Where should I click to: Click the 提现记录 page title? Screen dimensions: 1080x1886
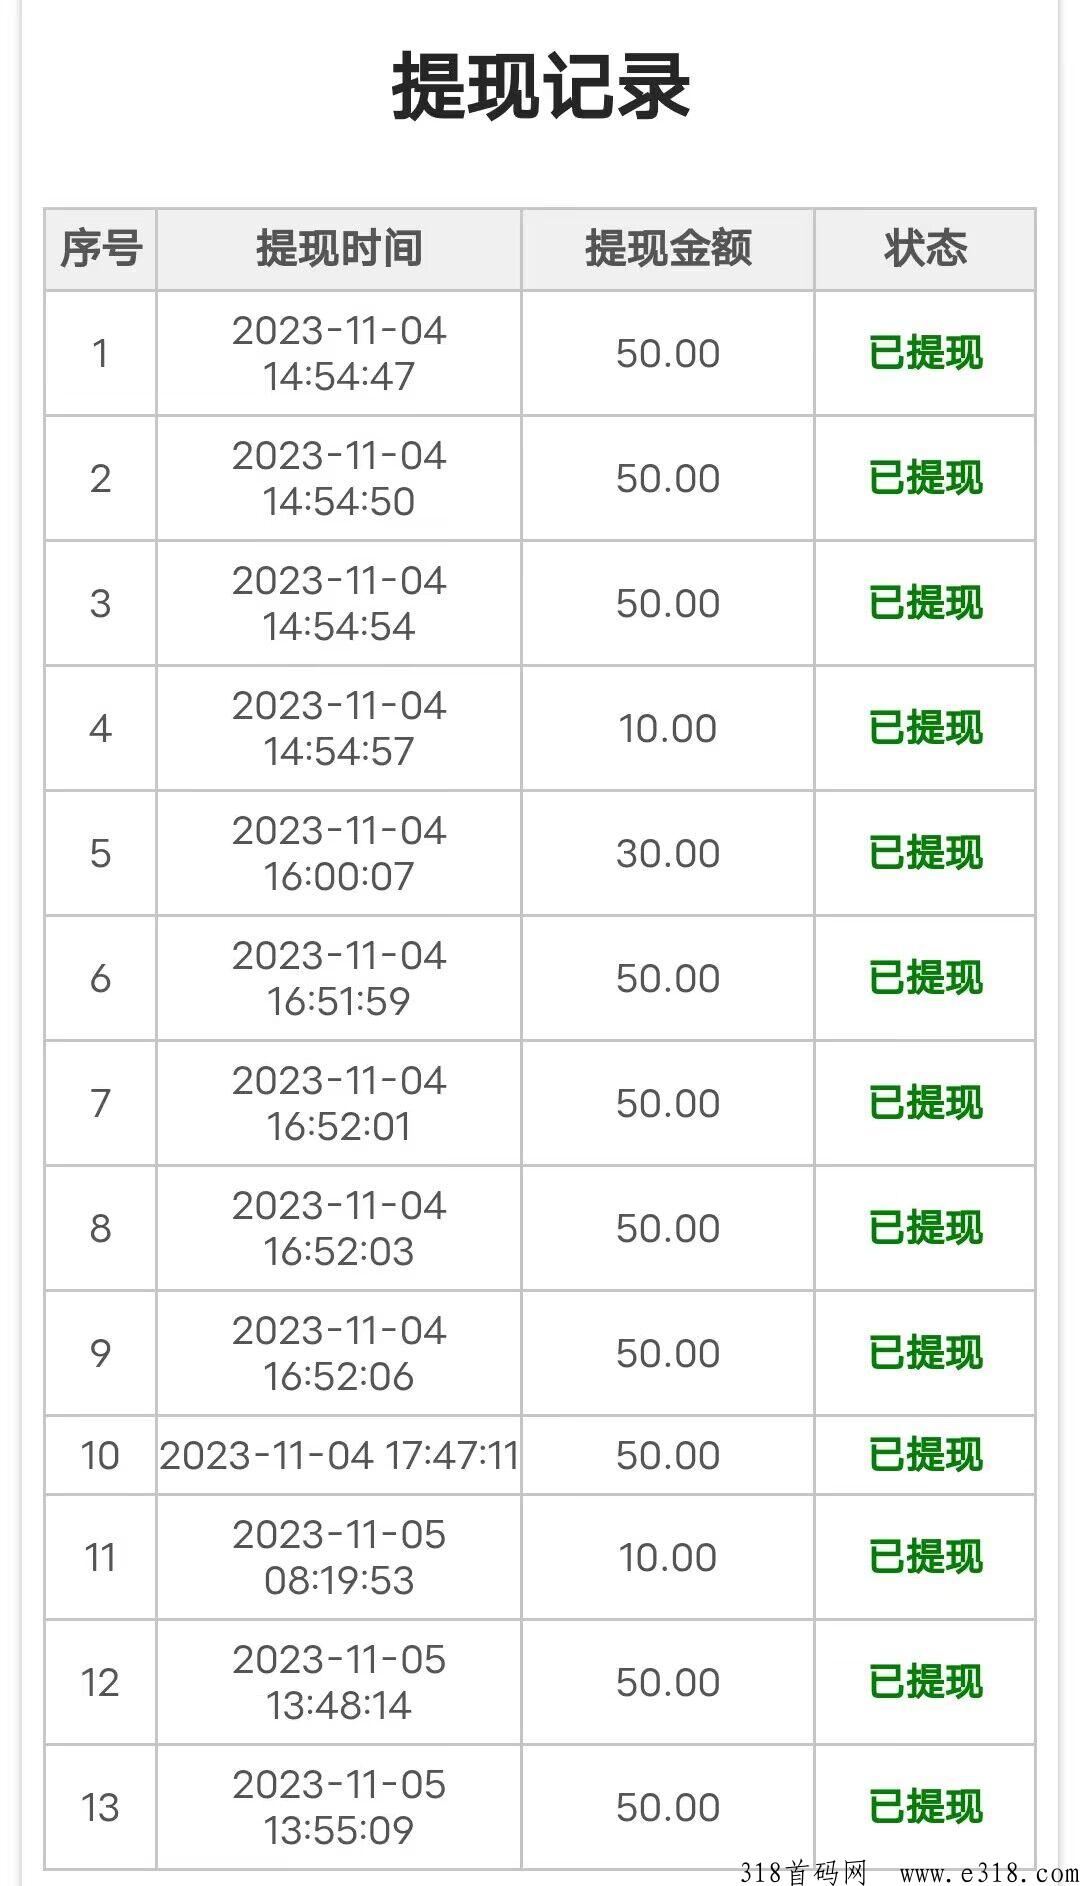click(540, 88)
